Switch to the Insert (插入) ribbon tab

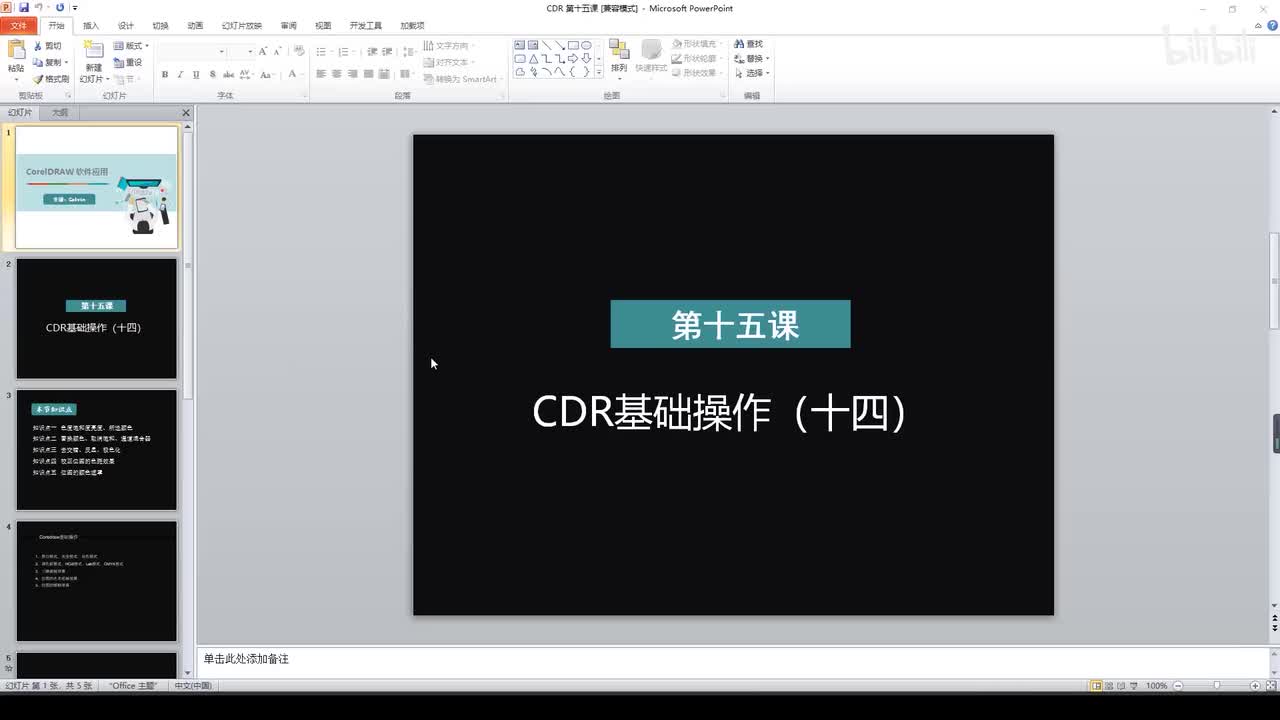pyautogui.click(x=91, y=26)
